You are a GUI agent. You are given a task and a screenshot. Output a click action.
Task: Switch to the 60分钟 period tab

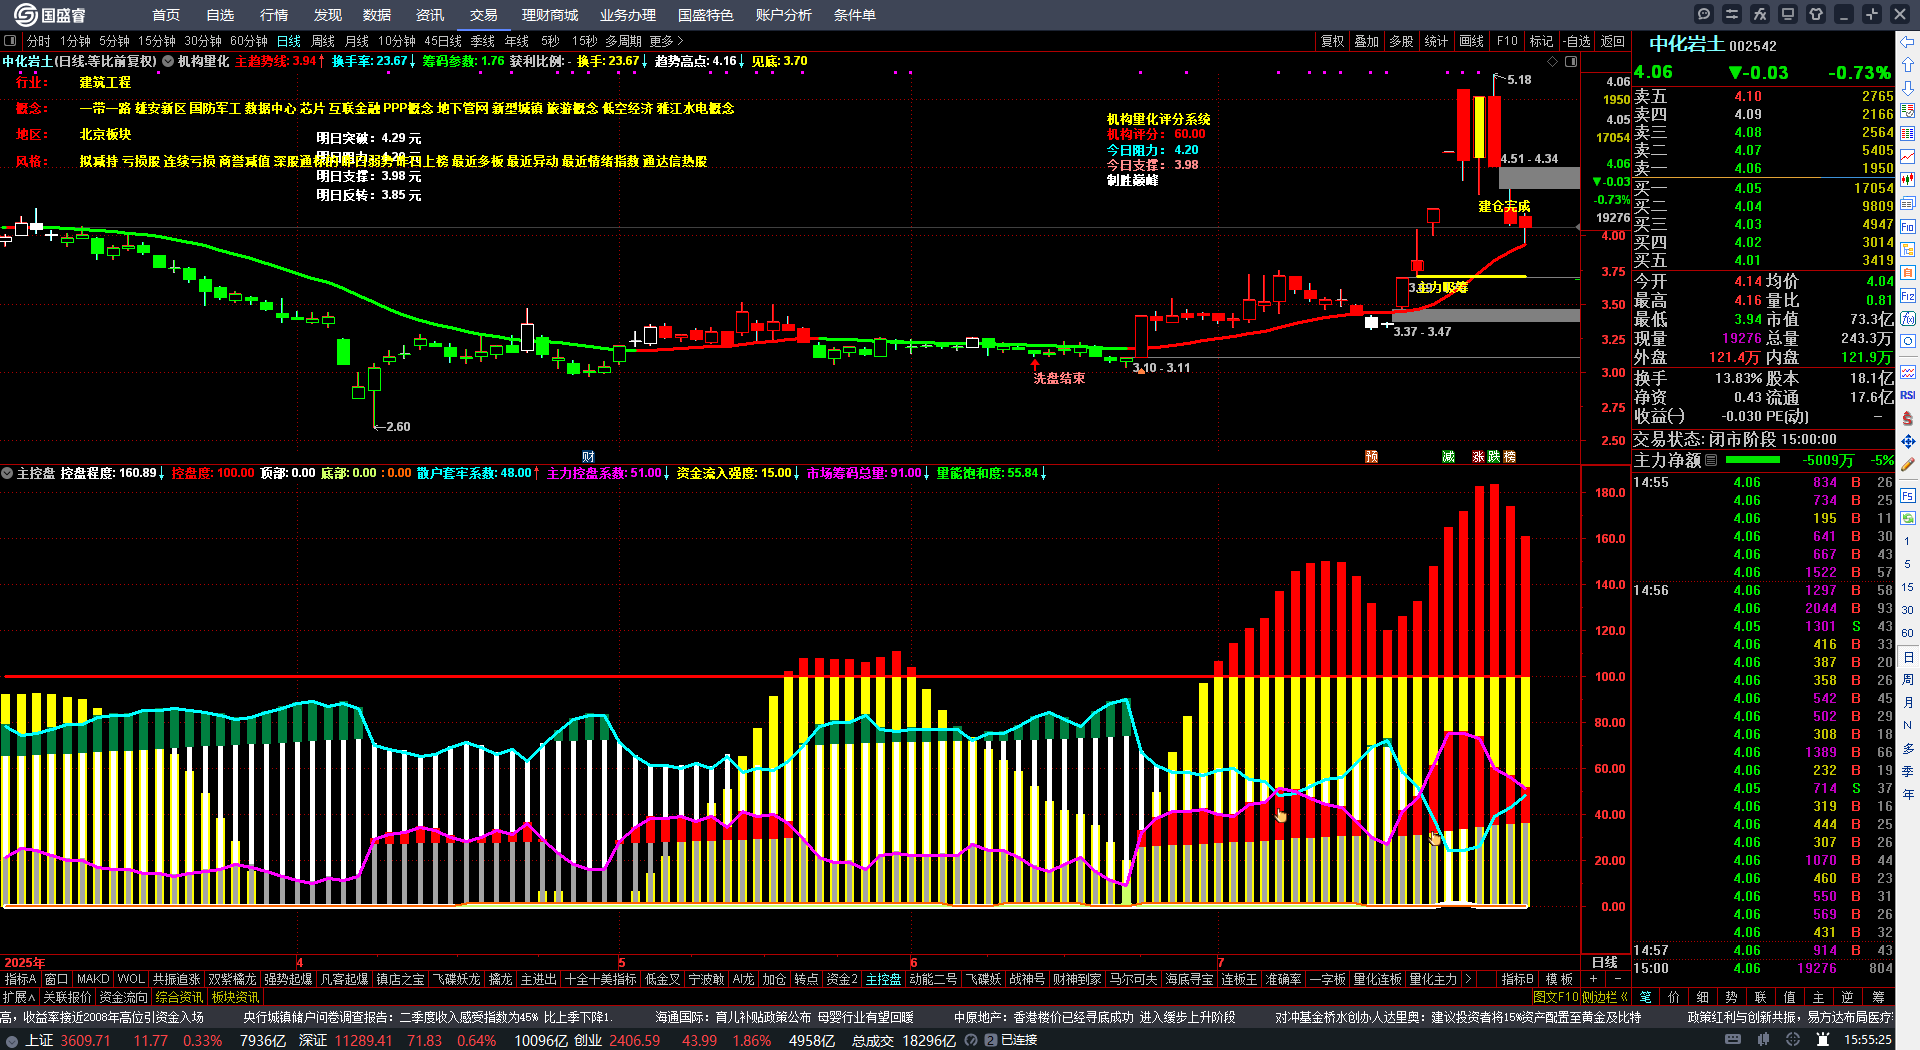pyautogui.click(x=249, y=41)
